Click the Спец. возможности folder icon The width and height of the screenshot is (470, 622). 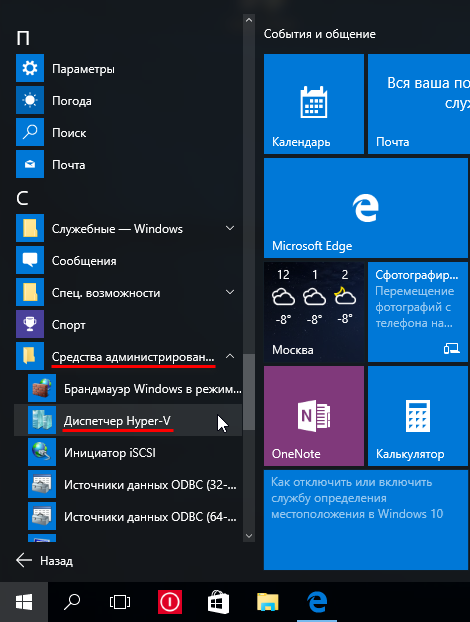[30, 293]
